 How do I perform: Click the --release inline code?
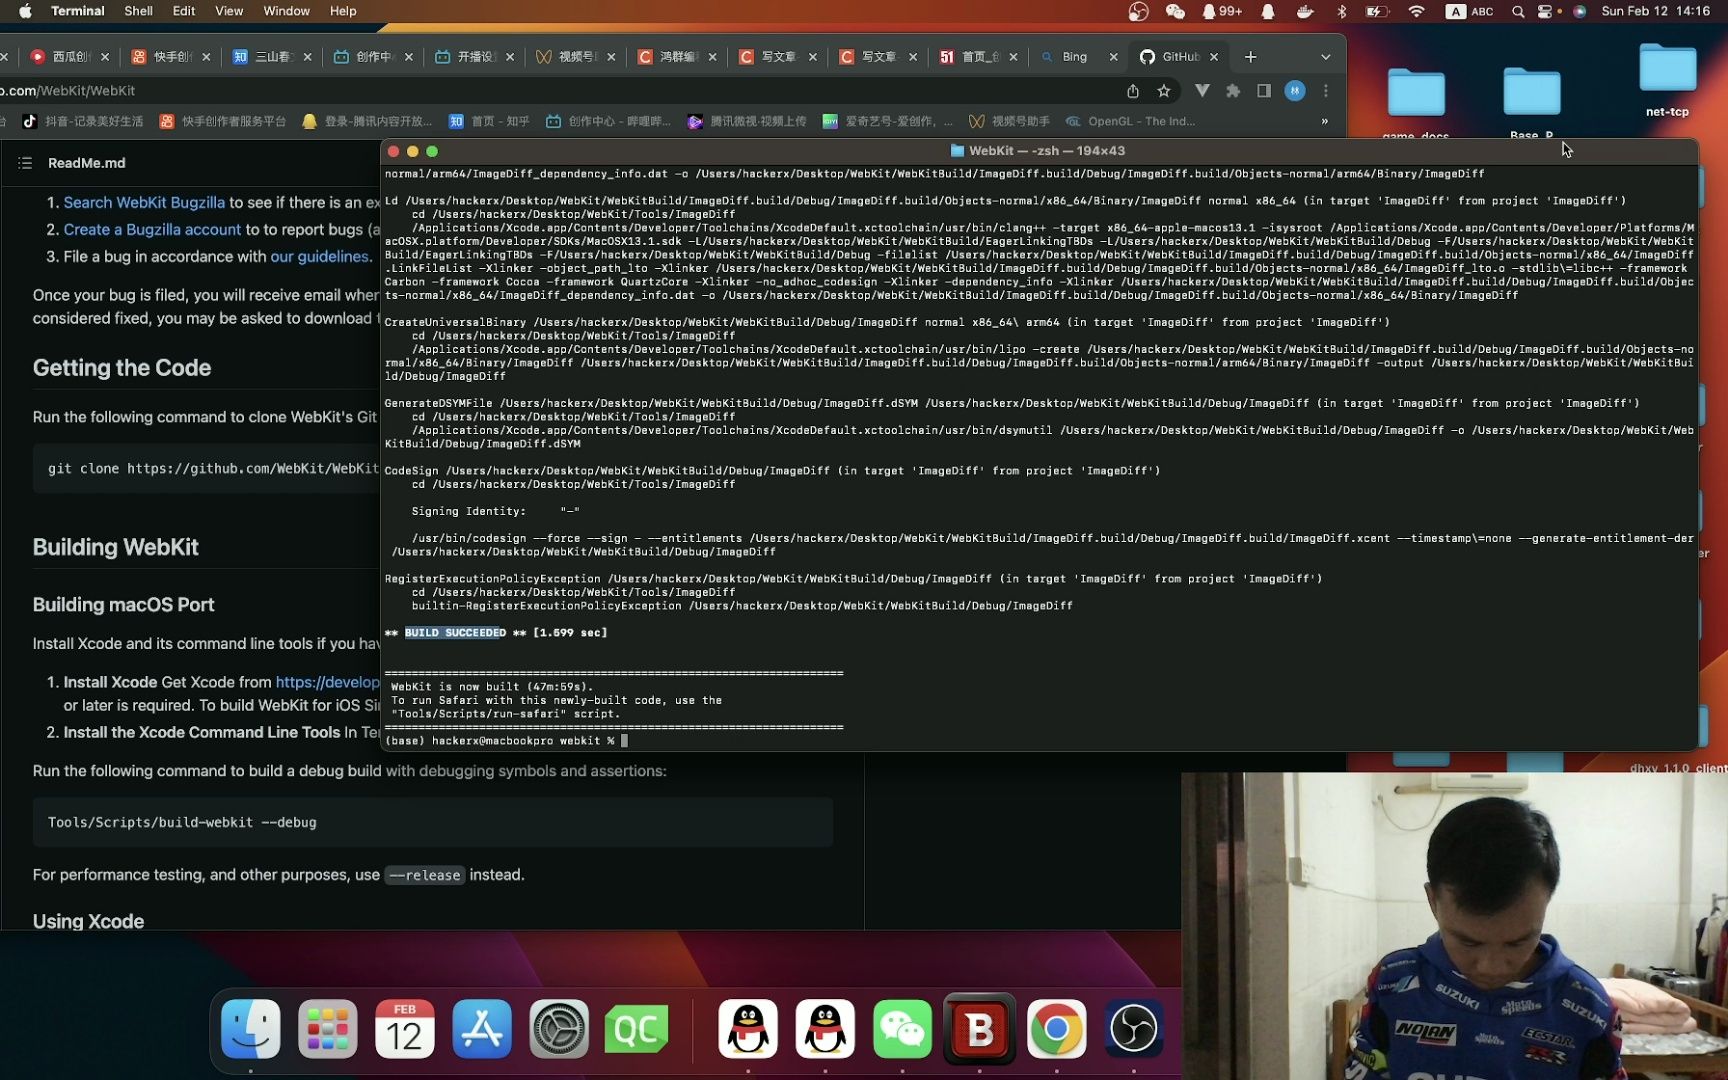(425, 875)
